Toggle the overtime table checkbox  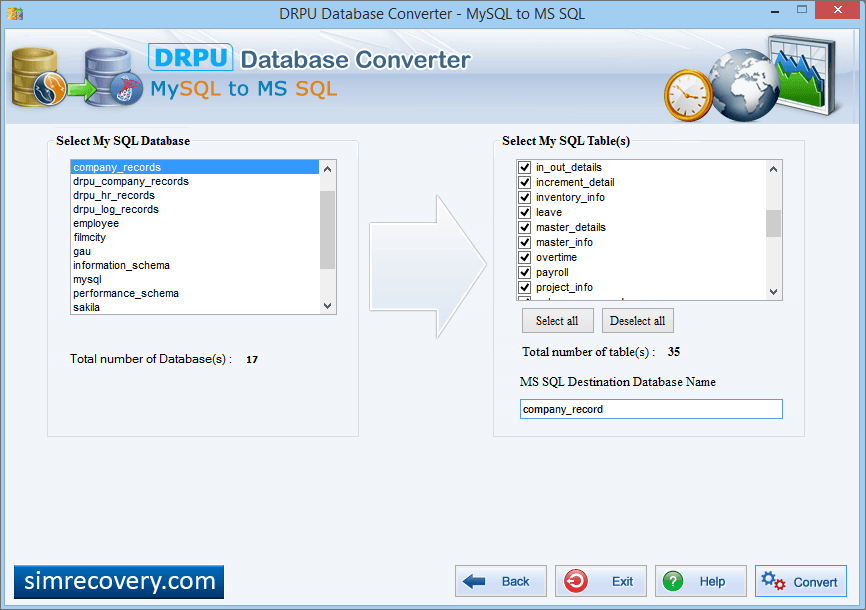(525, 257)
